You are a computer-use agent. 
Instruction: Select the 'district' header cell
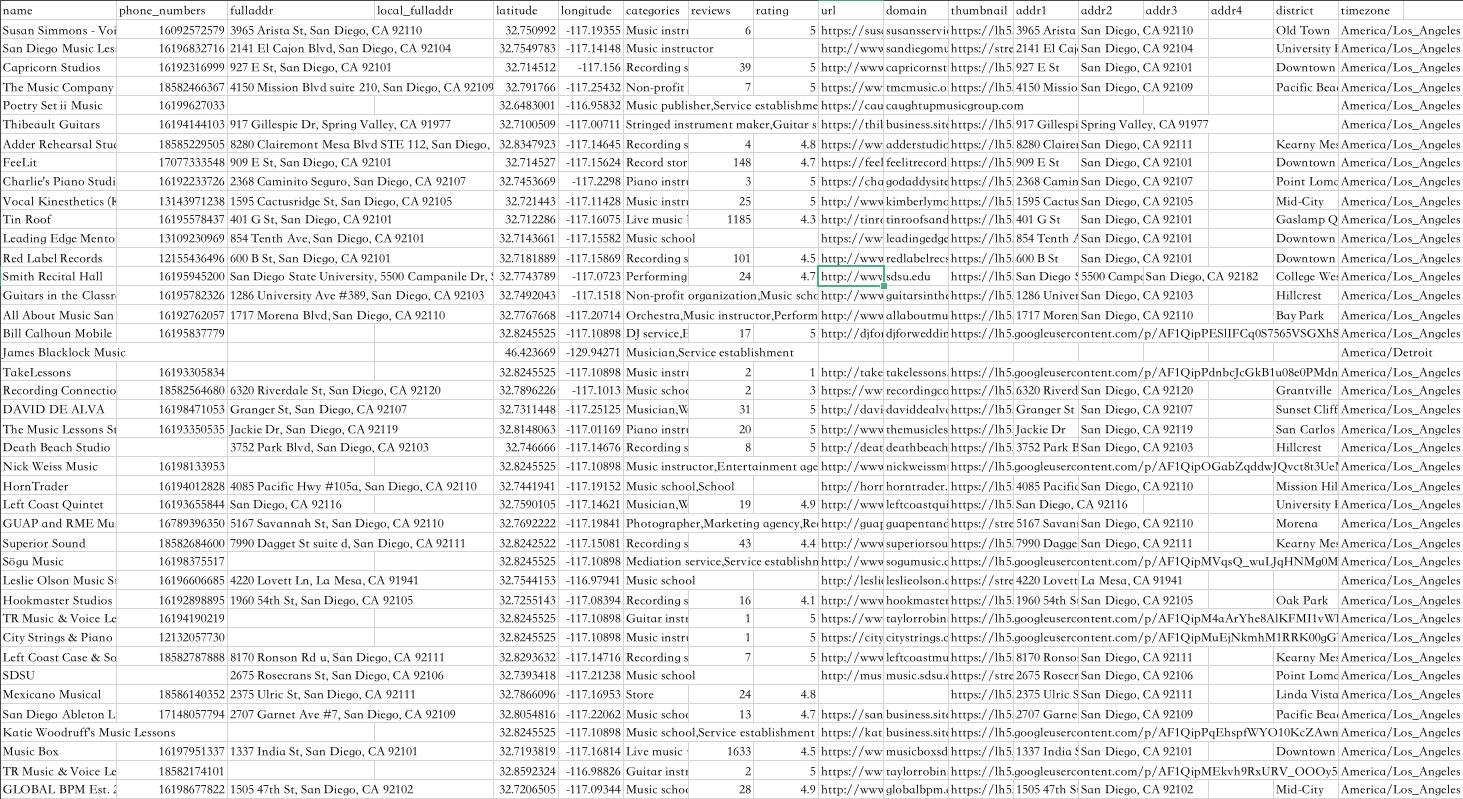pos(1306,10)
